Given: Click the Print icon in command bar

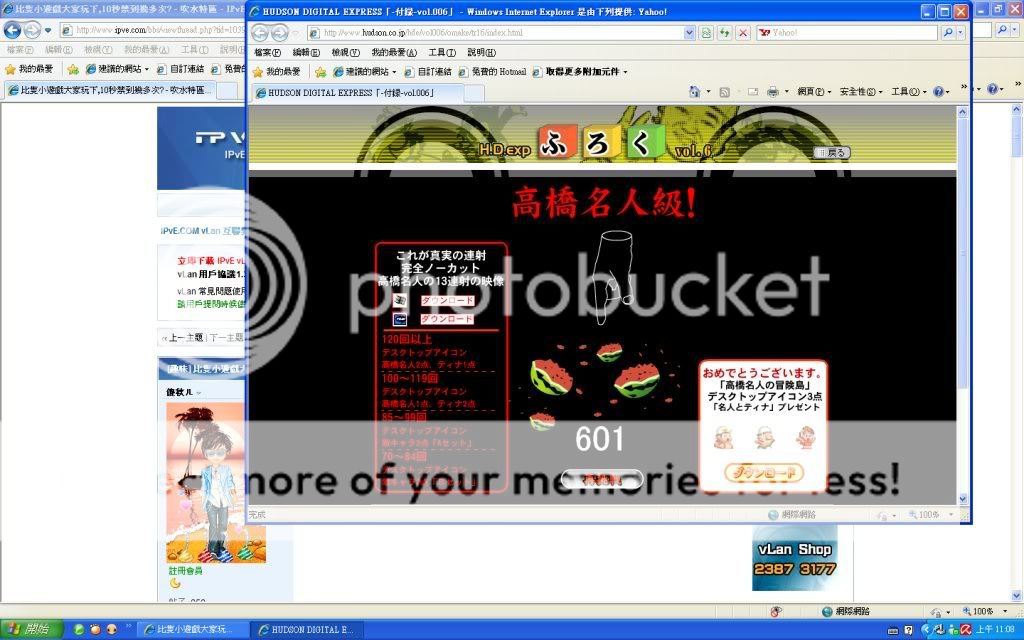Looking at the screenshot, I should pyautogui.click(x=772, y=91).
